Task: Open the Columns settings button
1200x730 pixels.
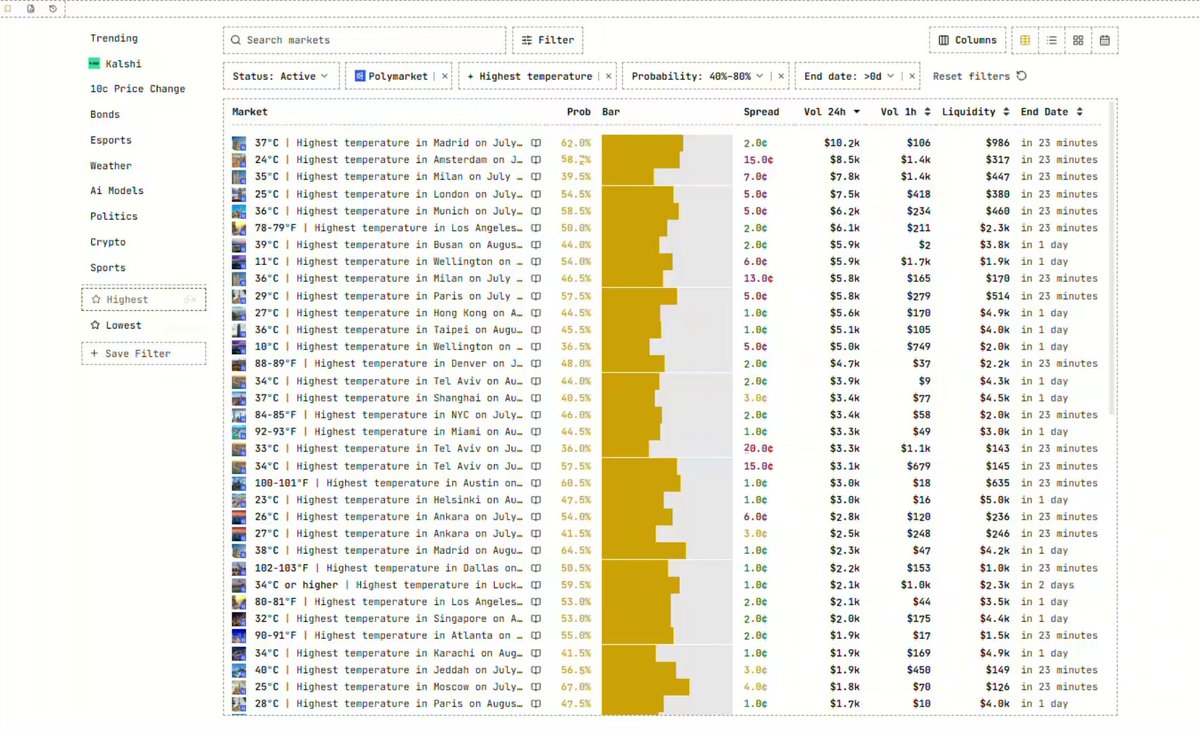Action: point(967,40)
